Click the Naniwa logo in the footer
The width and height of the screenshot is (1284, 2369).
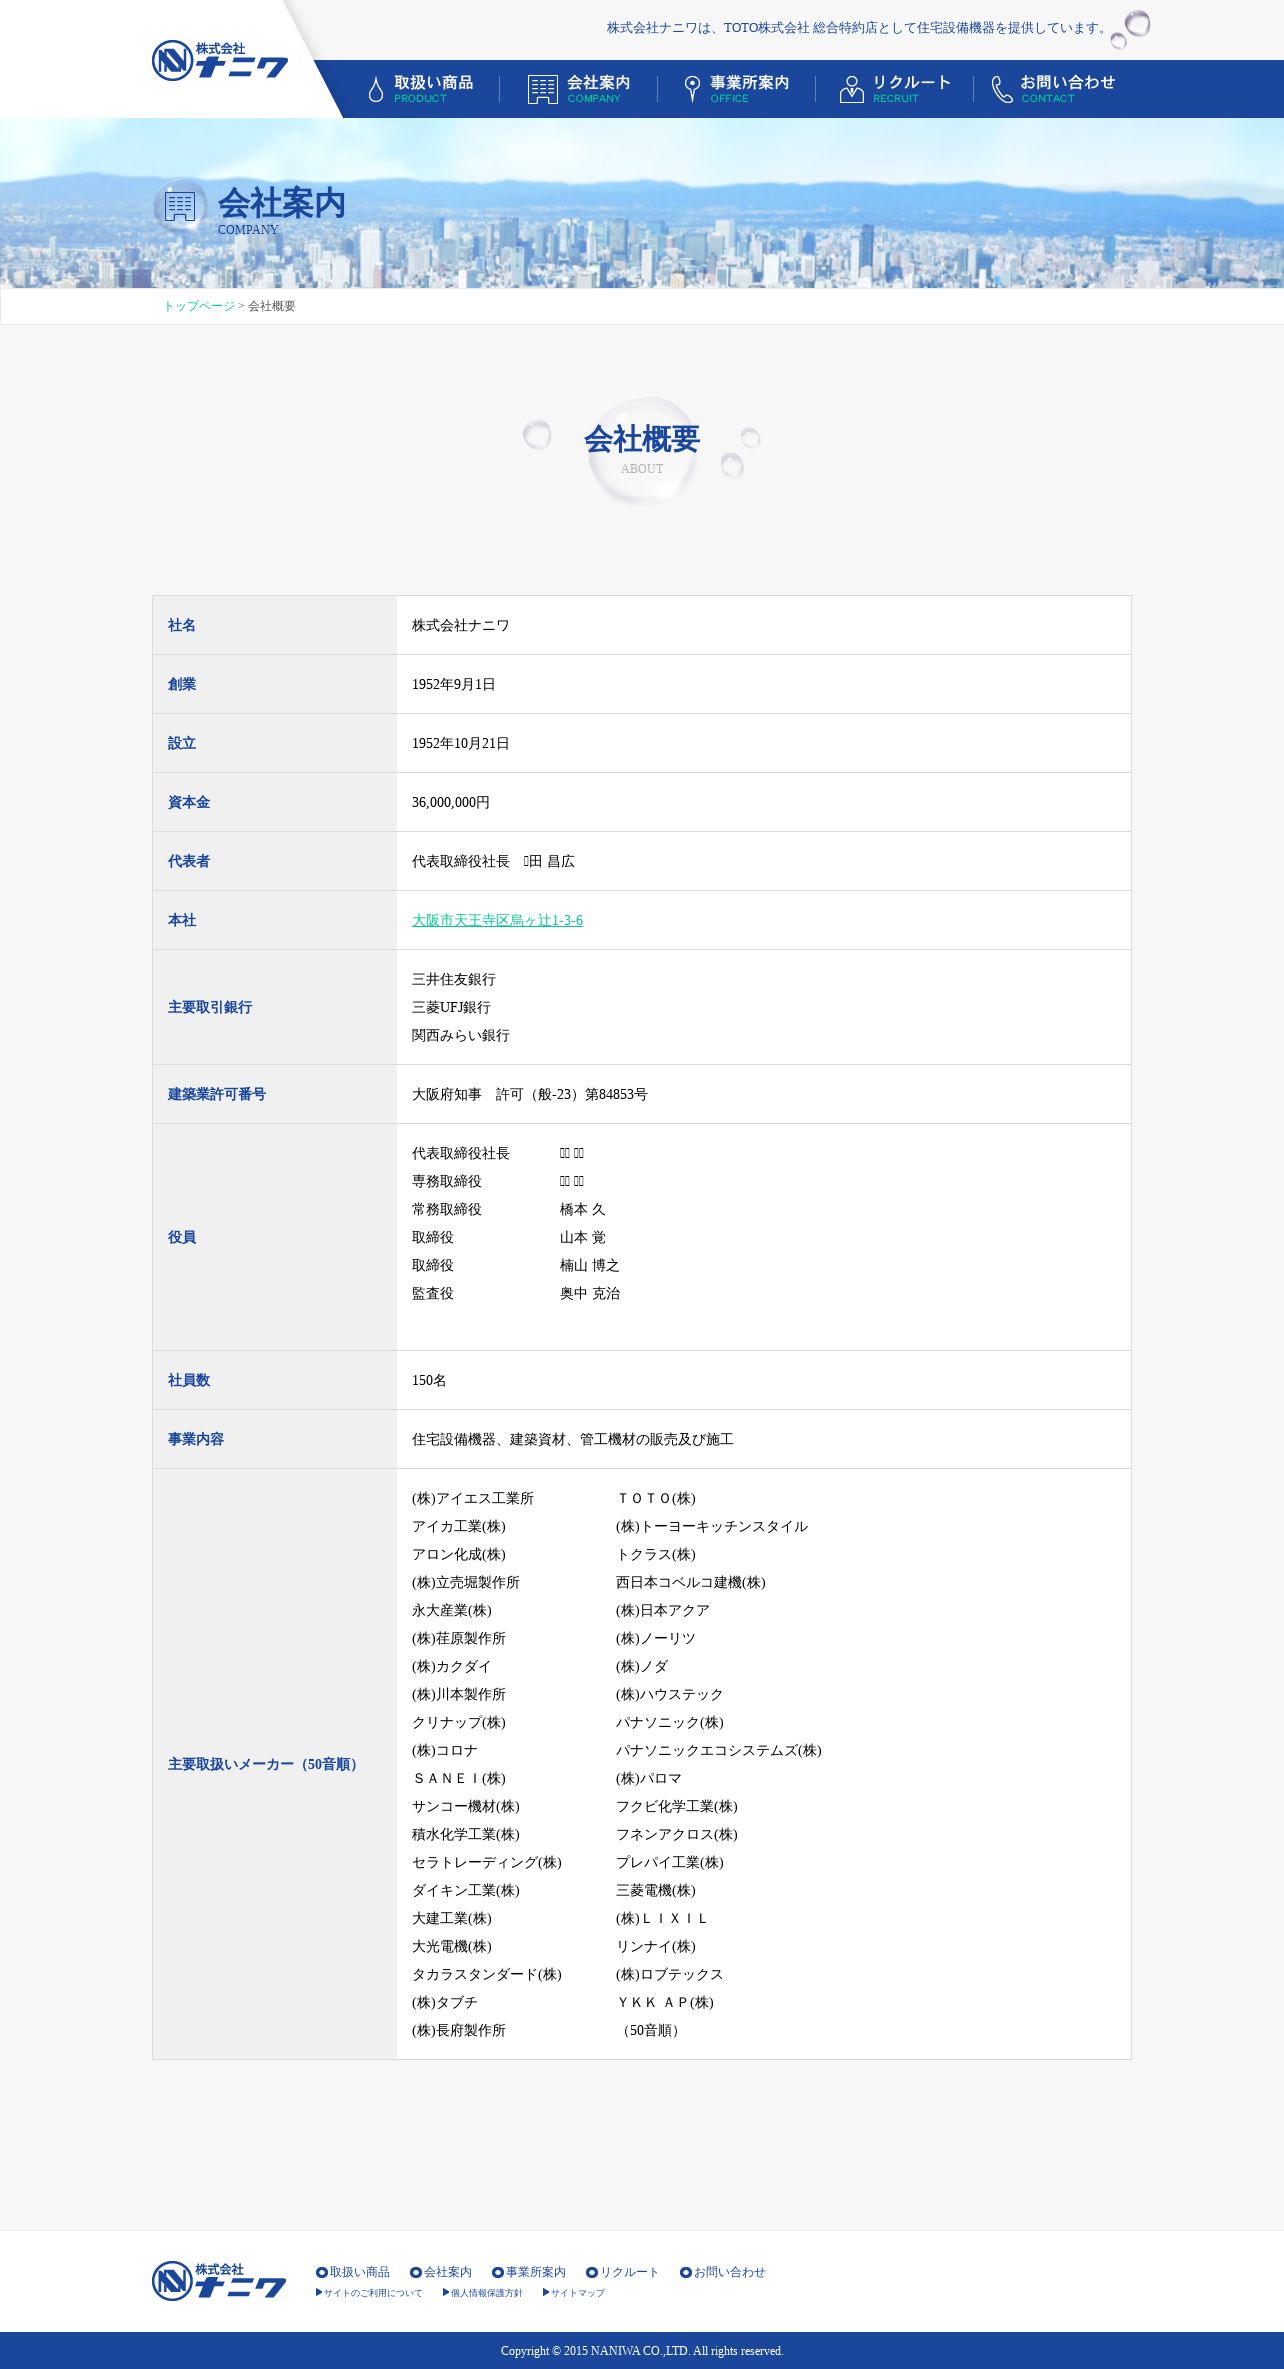point(219,2280)
